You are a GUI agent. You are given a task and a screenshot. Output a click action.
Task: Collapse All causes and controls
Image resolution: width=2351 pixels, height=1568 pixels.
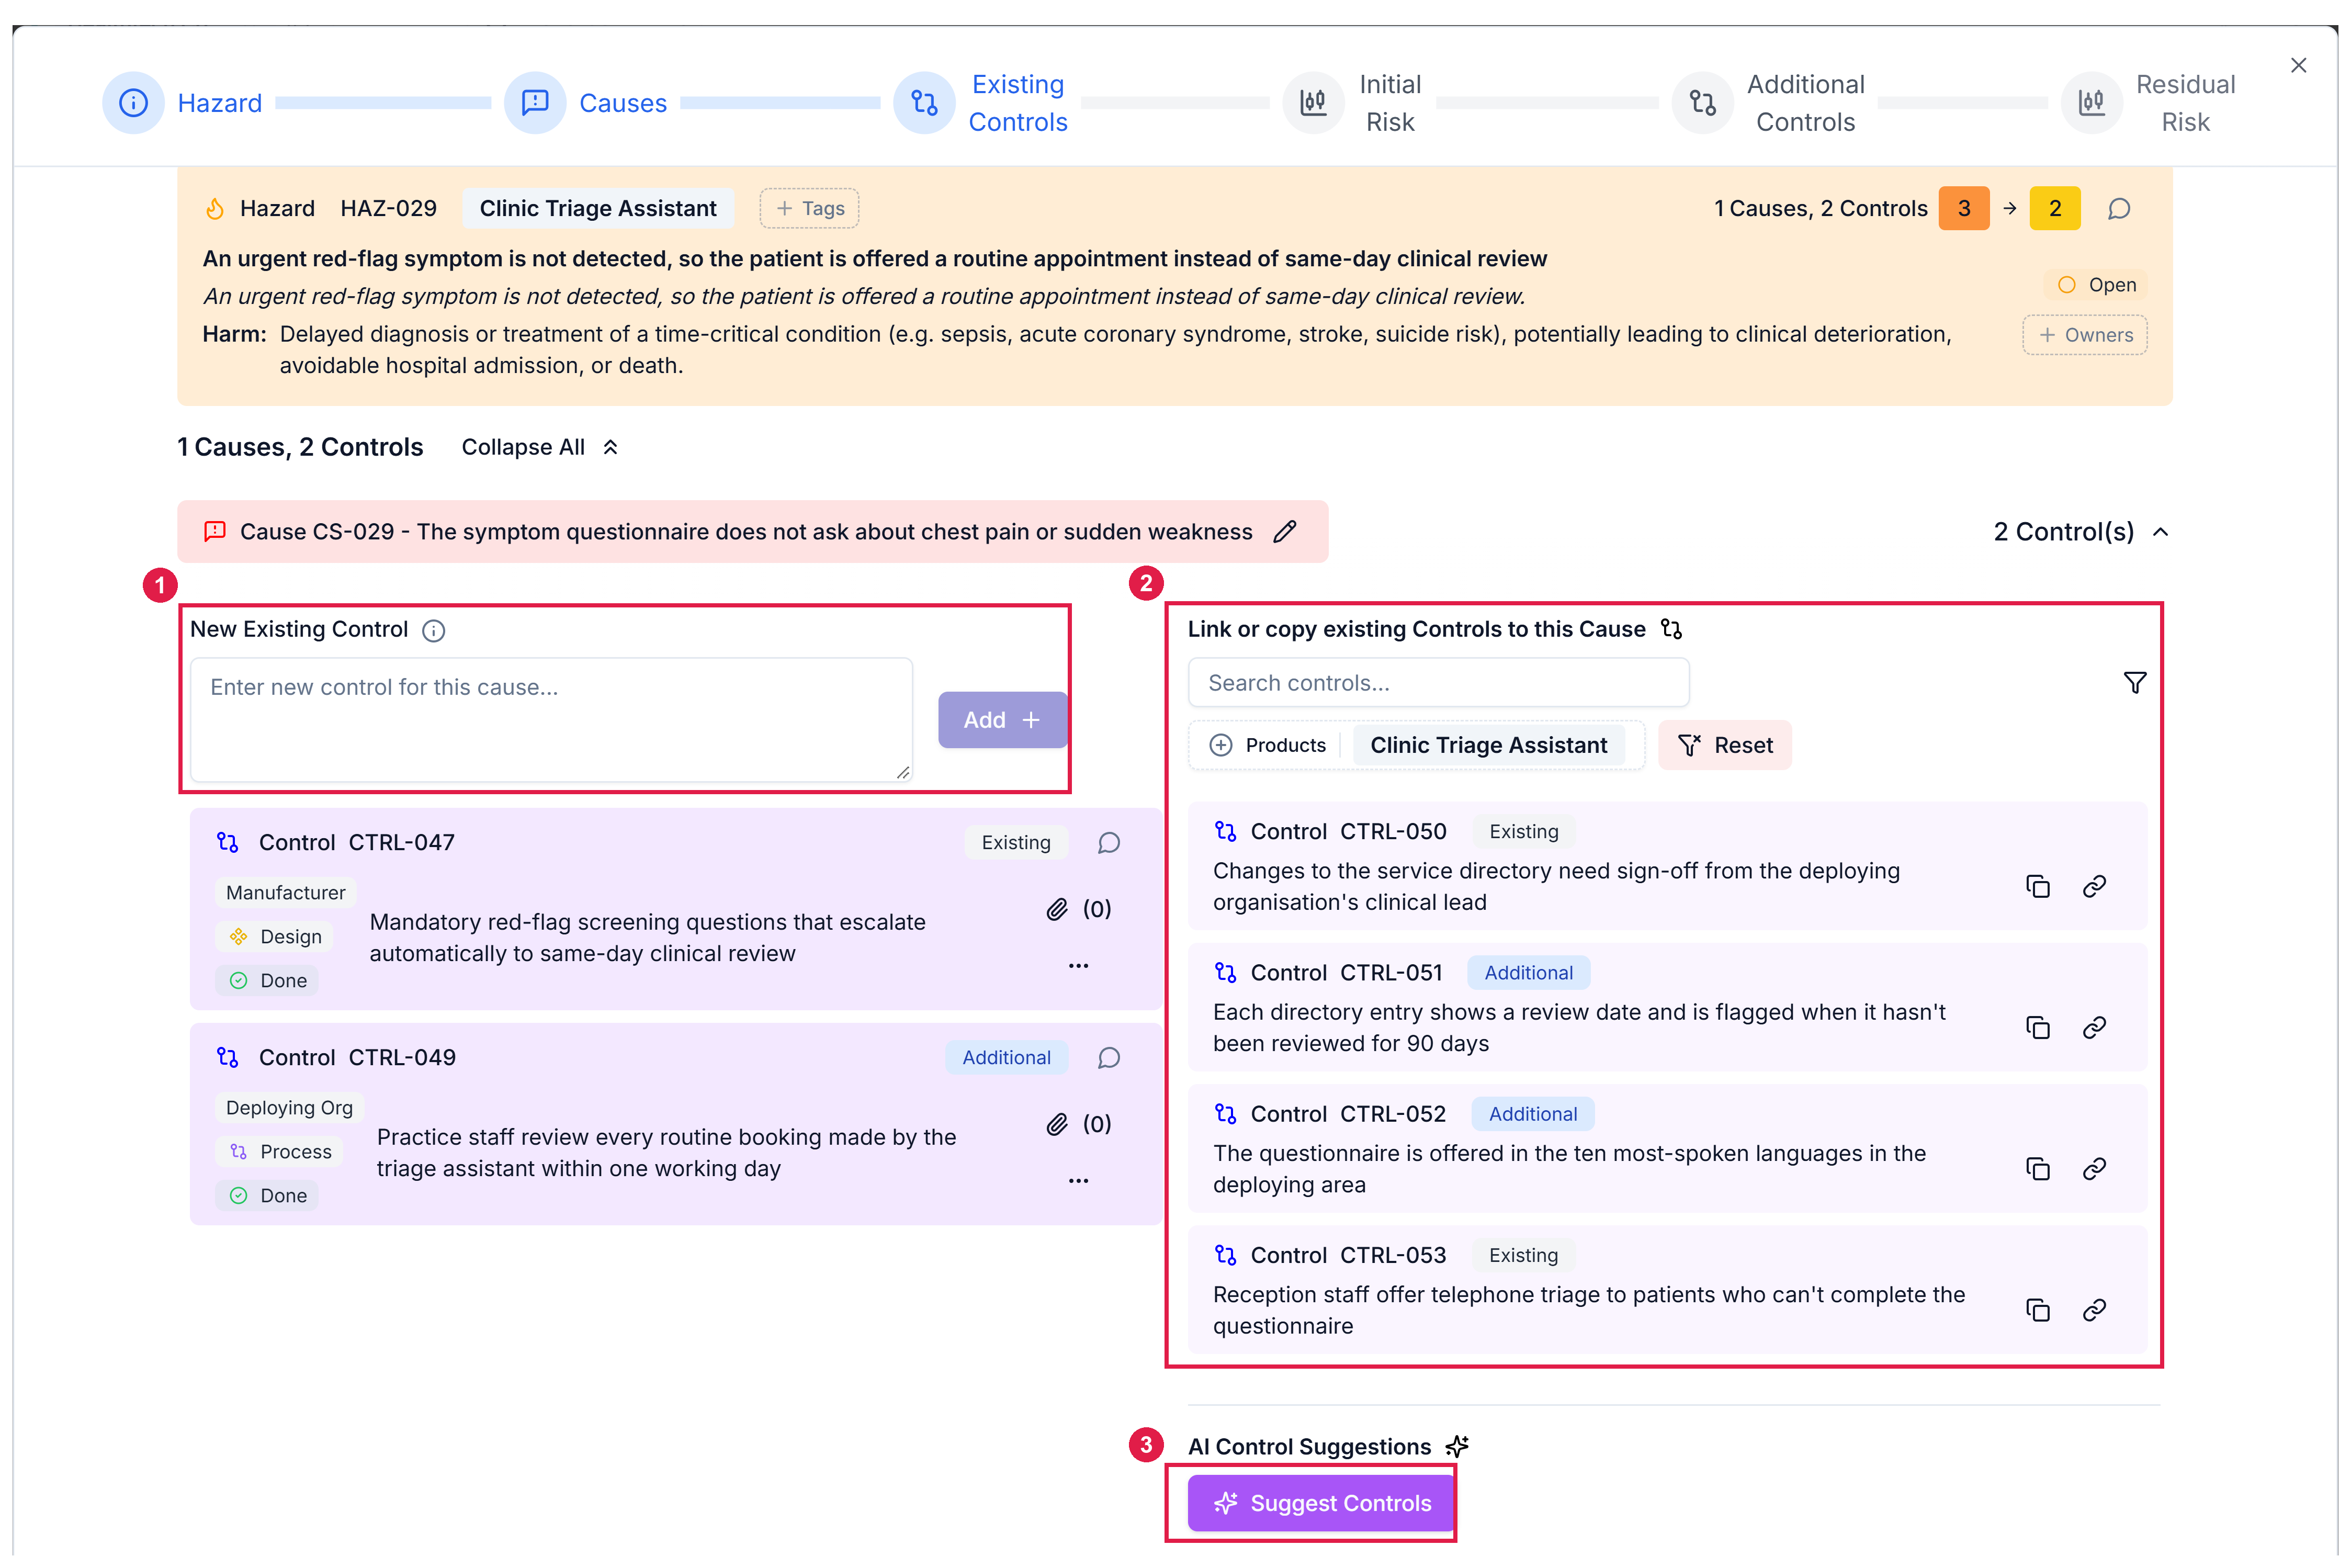(540, 448)
